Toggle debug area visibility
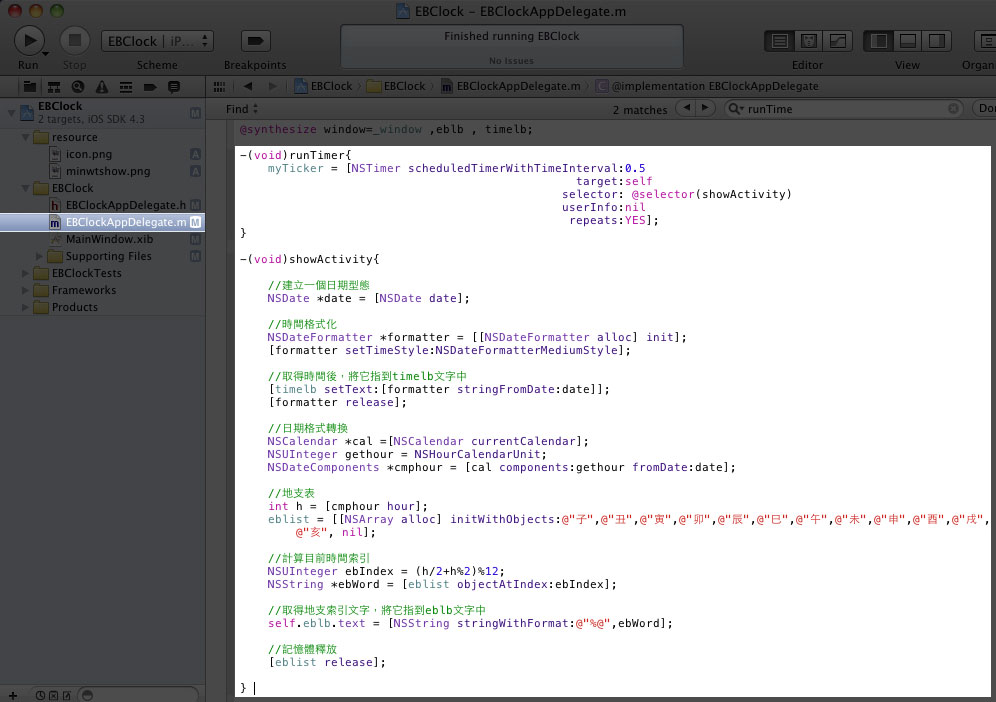The image size is (996, 702). click(908, 41)
